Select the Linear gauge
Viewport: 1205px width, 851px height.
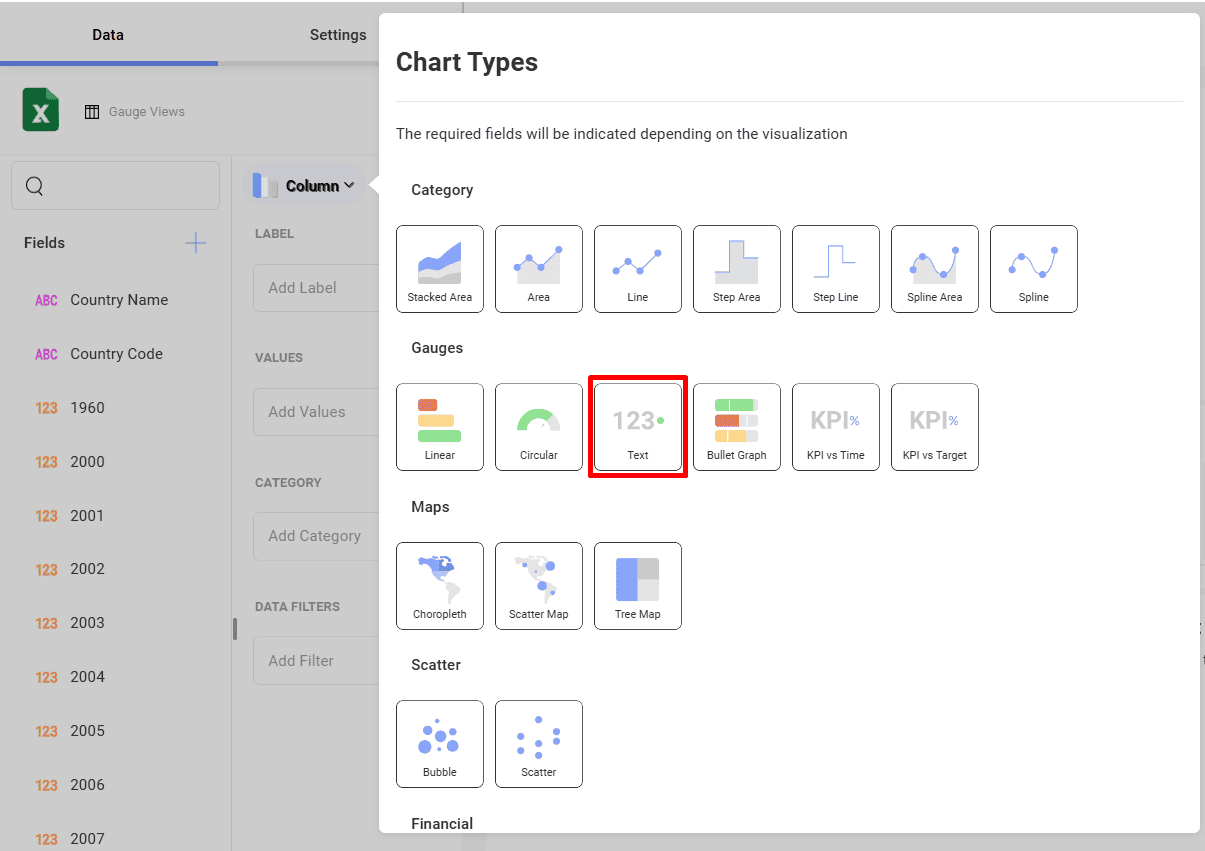[440, 427]
